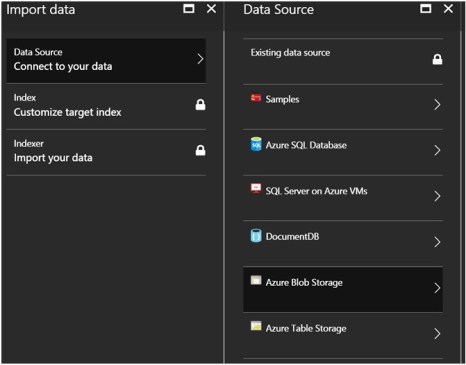Maximize the Data Source blade
This screenshot has width=466, height=365.
(x=426, y=9)
